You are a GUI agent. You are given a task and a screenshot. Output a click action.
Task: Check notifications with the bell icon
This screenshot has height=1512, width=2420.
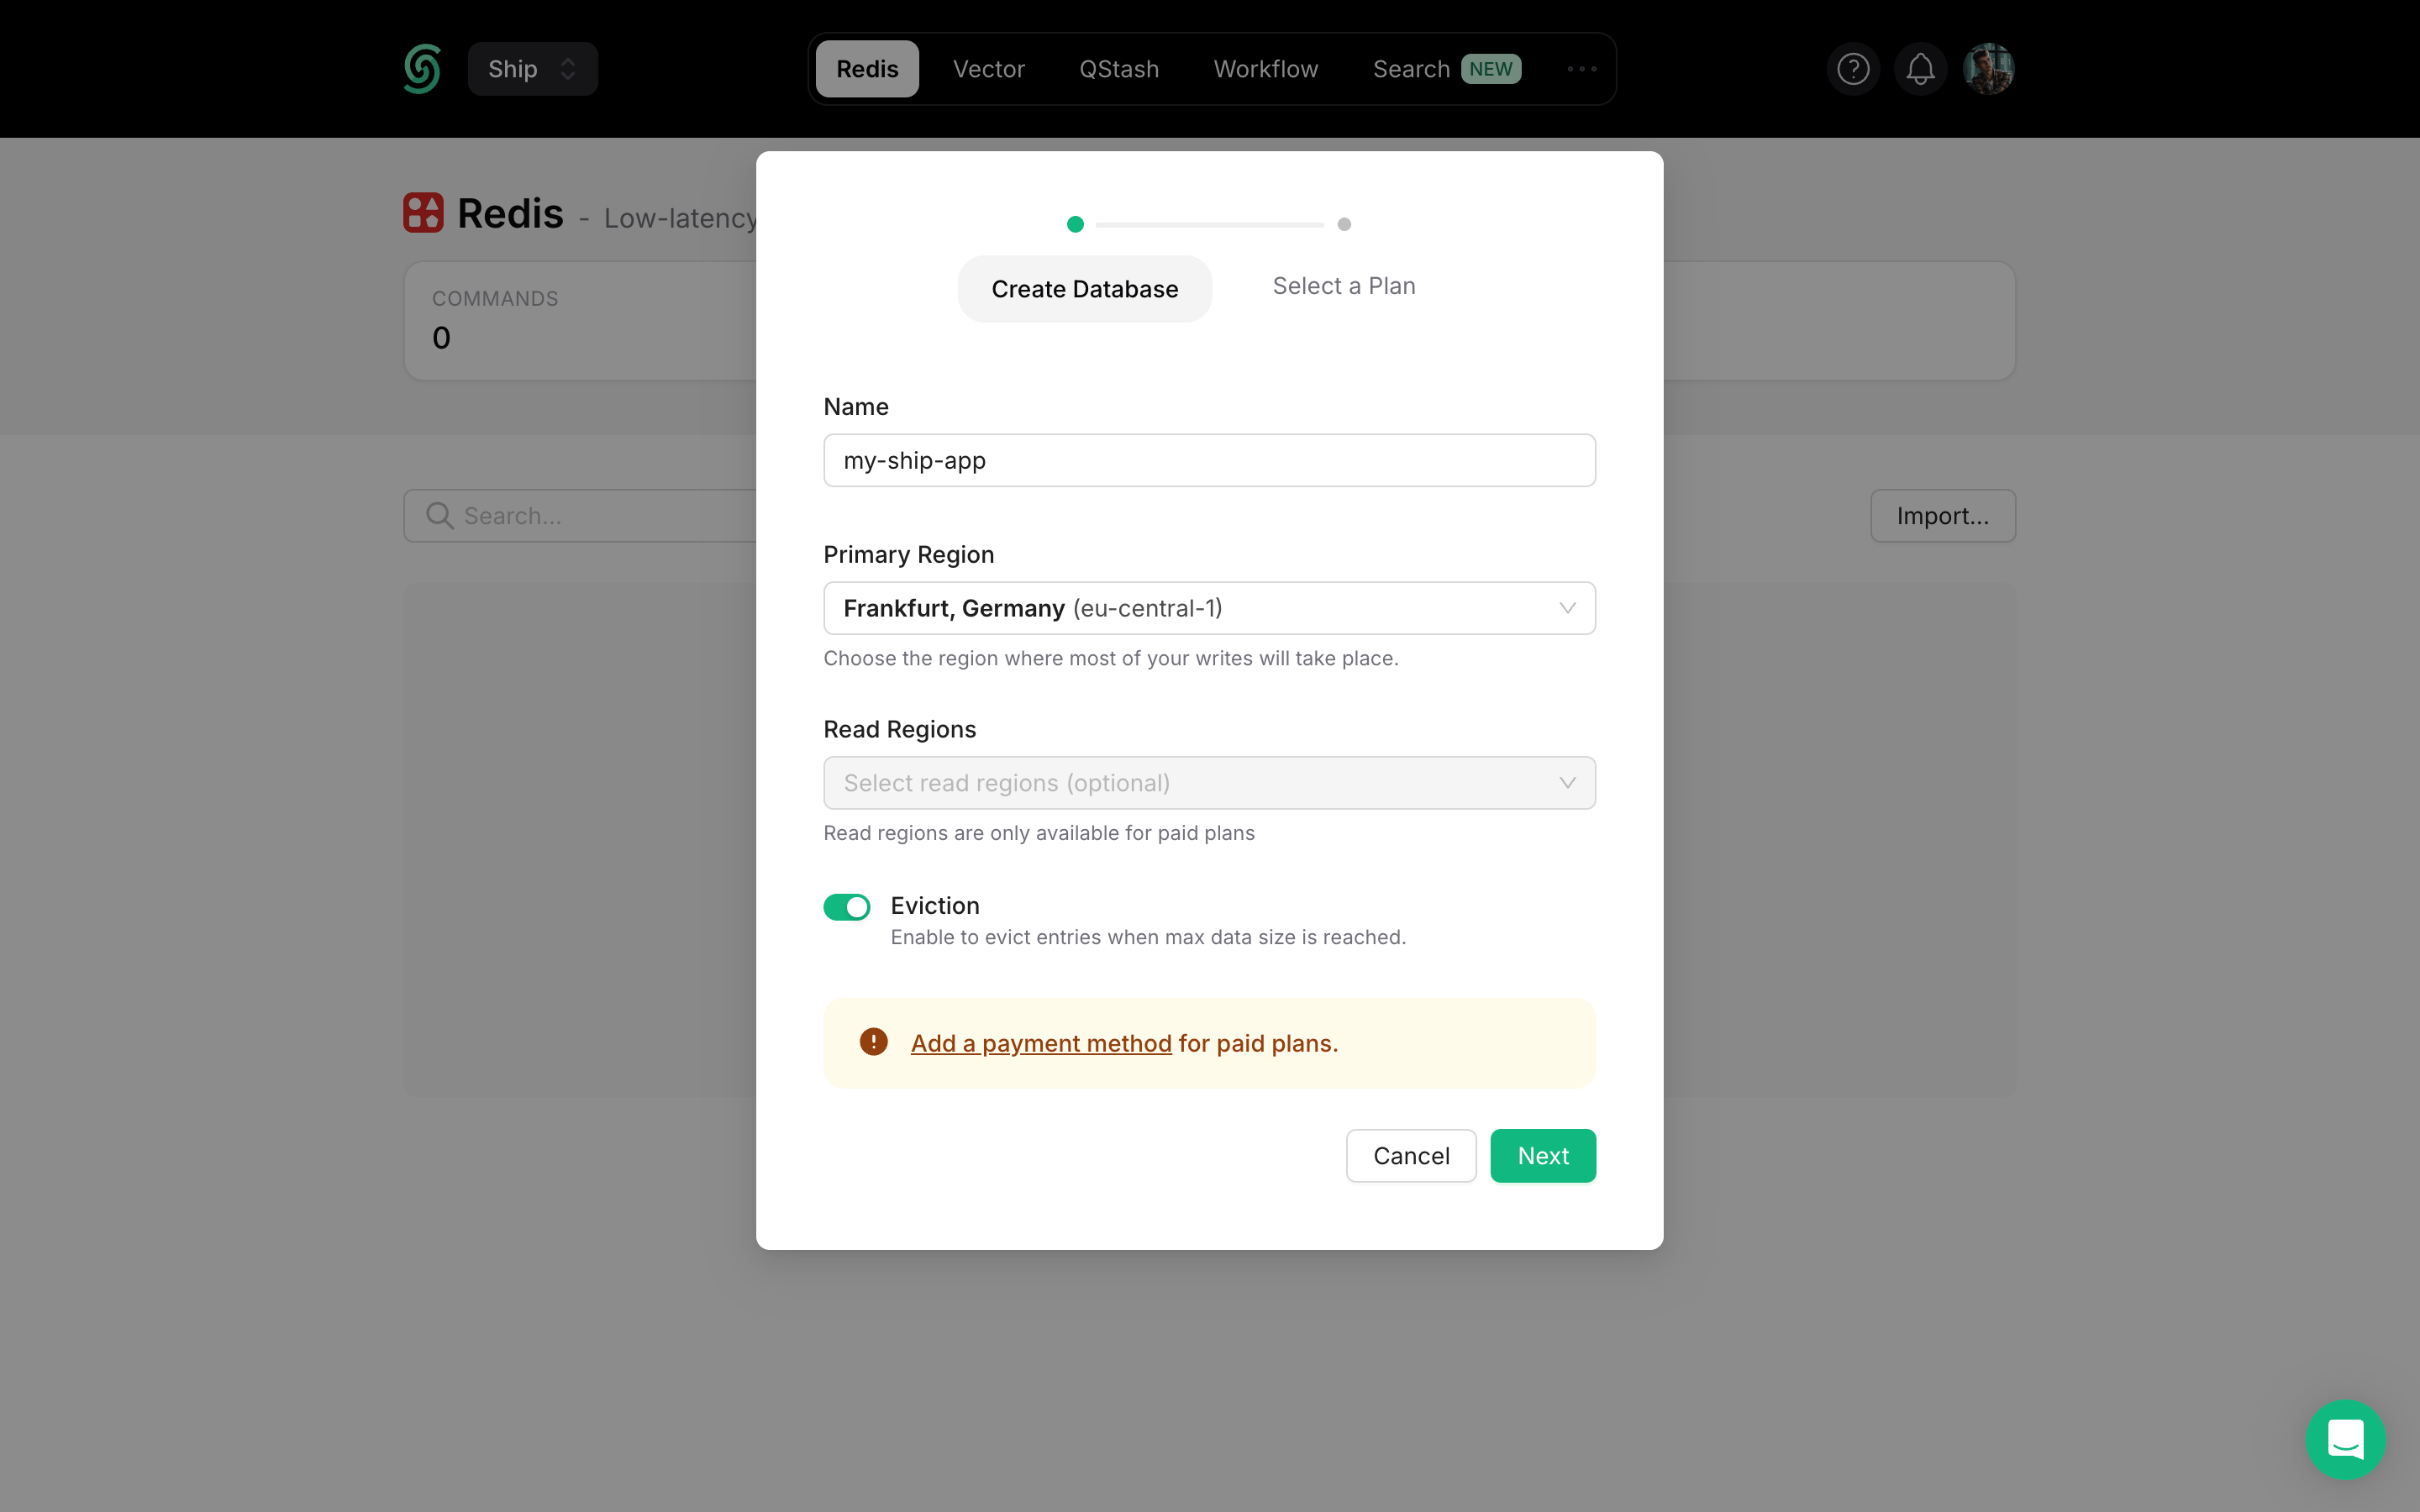point(1920,68)
